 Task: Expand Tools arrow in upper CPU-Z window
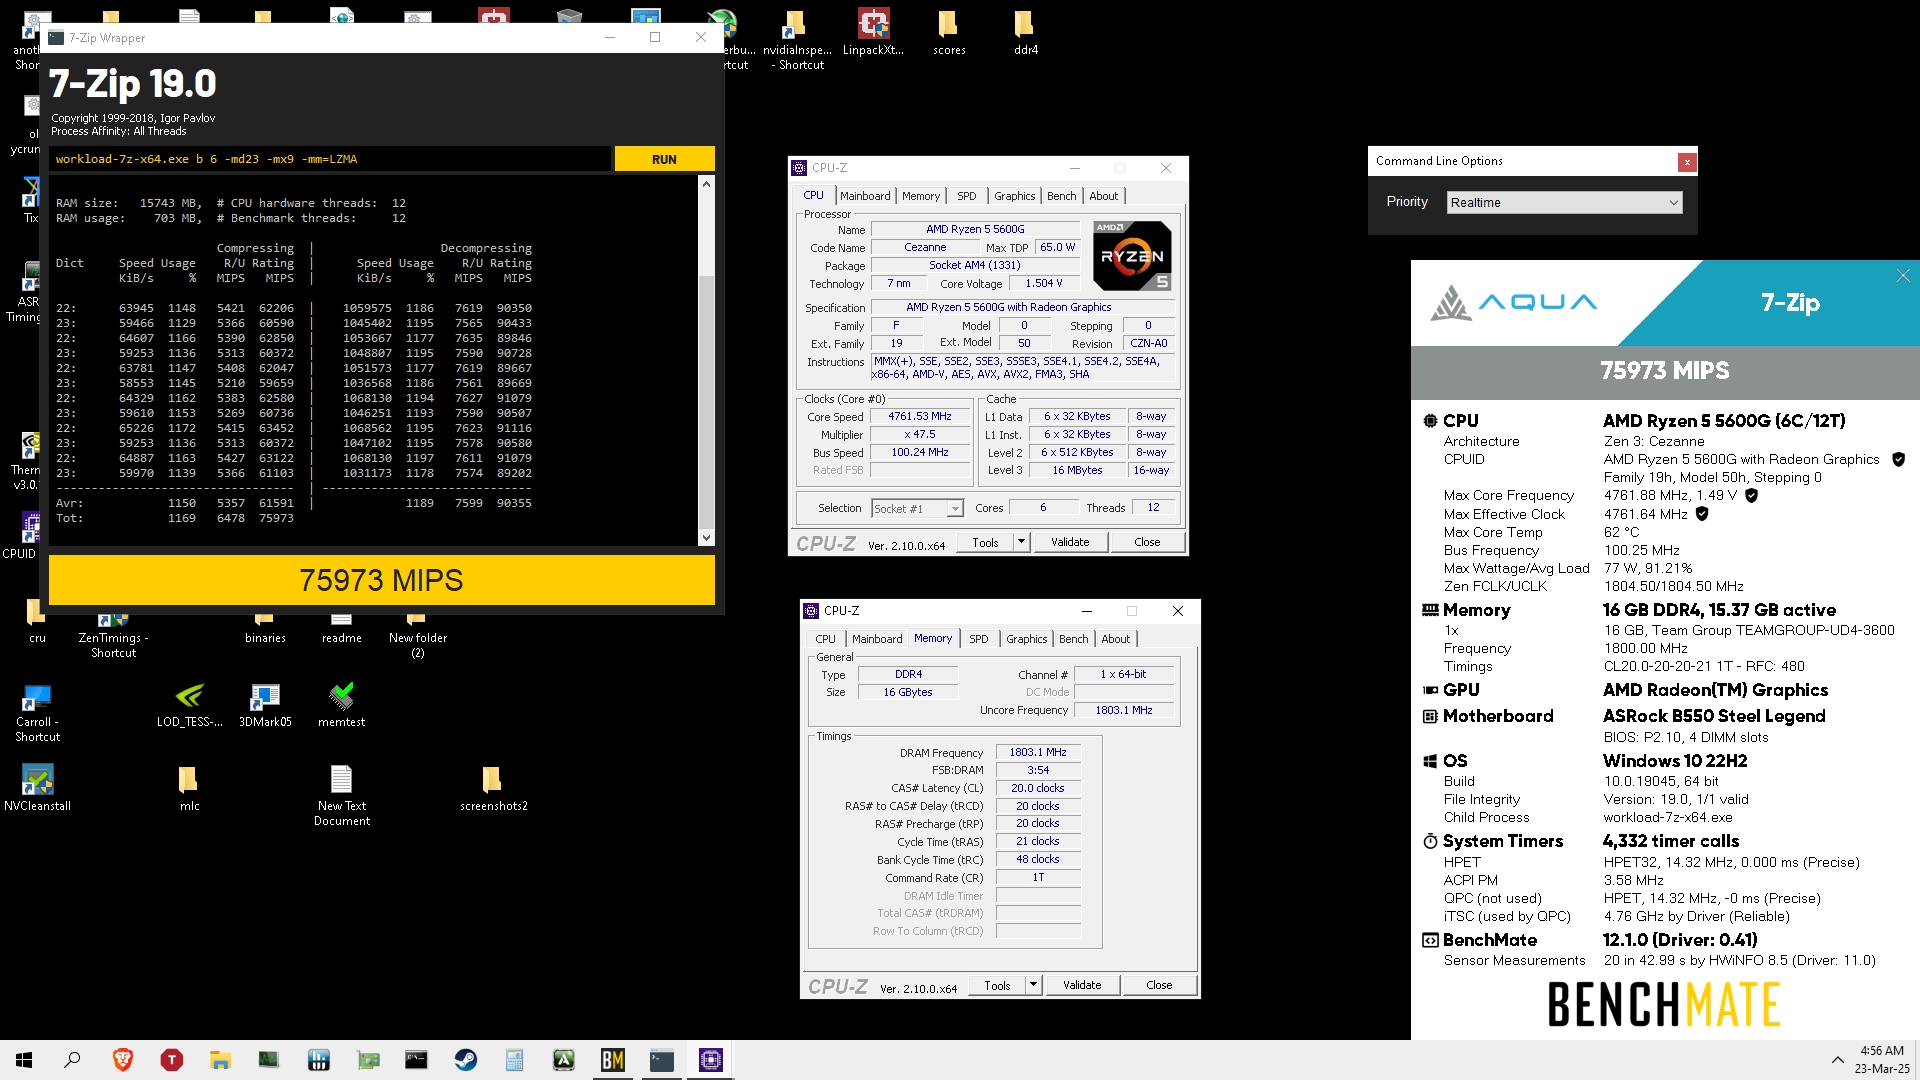coord(1021,542)
